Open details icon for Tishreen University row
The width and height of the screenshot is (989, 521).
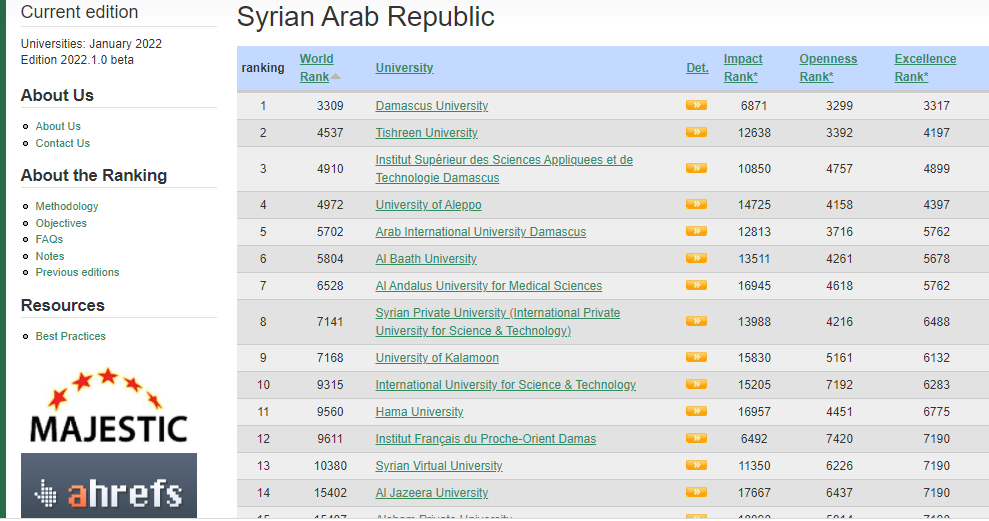coord(696,132)
